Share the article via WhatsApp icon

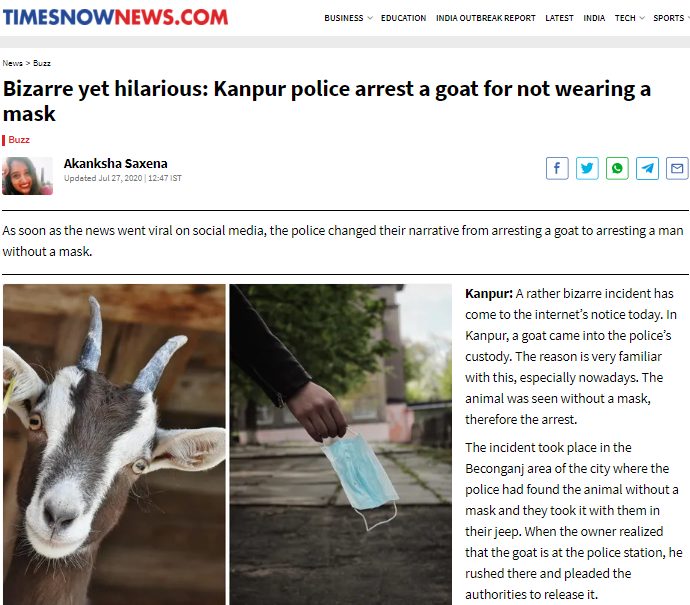click(617, 168)
